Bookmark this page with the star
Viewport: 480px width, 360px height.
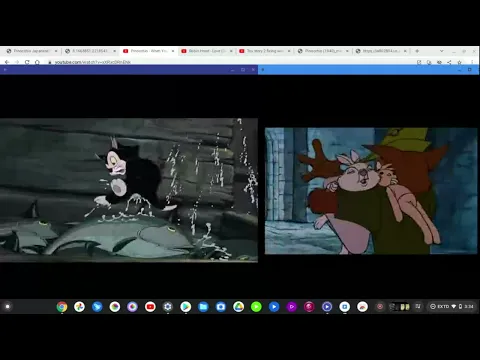point(459,62)
